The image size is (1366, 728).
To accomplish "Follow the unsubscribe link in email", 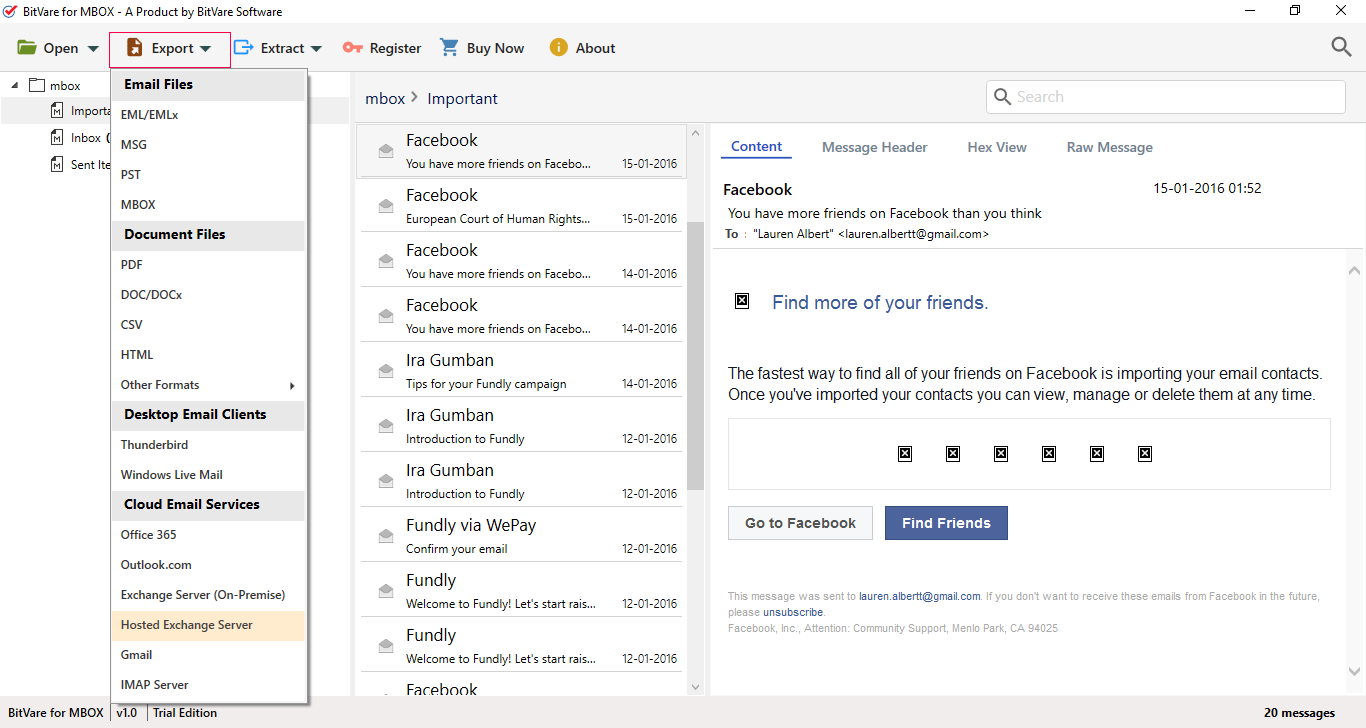I will tap(792, 612).
